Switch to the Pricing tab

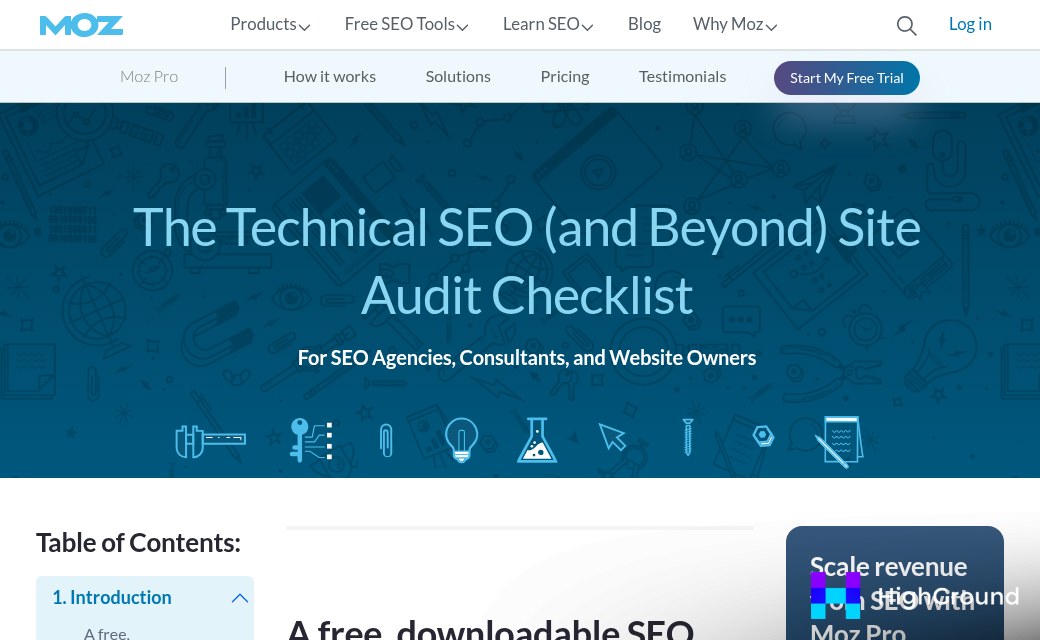point(564,76)
